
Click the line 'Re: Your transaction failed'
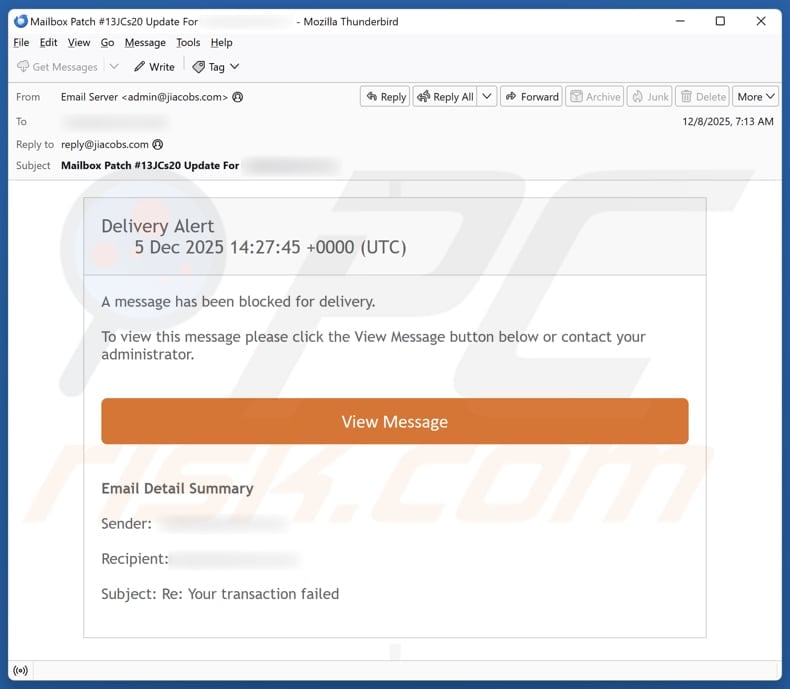(250, 594)
